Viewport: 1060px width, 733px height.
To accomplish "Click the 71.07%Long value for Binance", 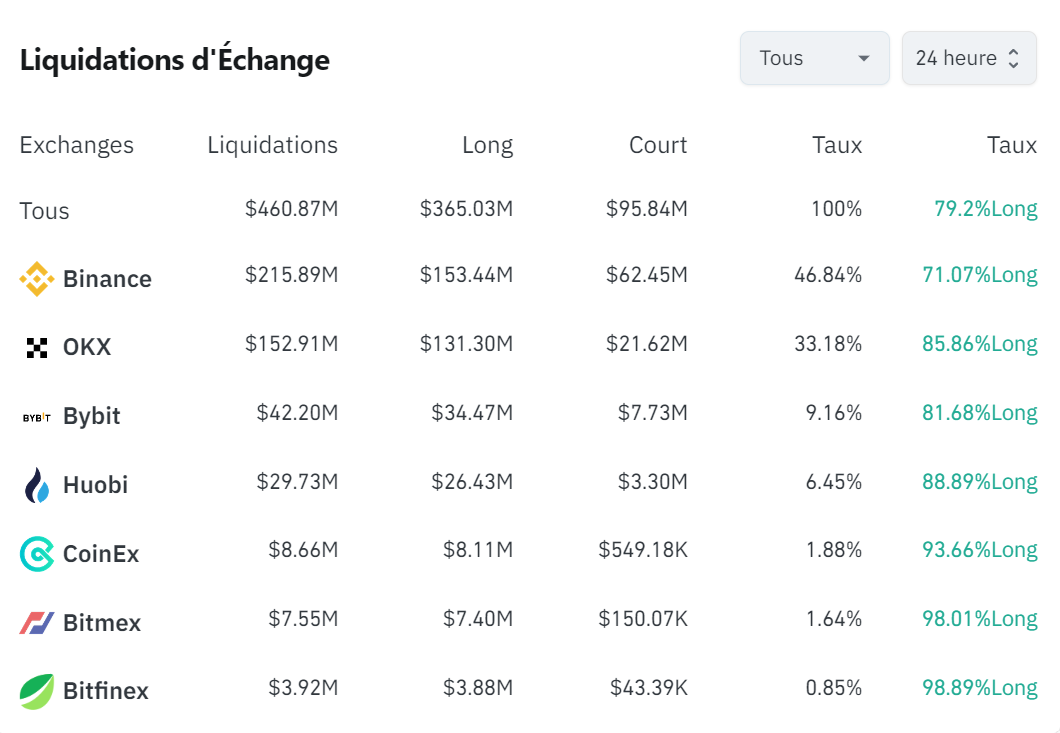I will coord(979,274).
